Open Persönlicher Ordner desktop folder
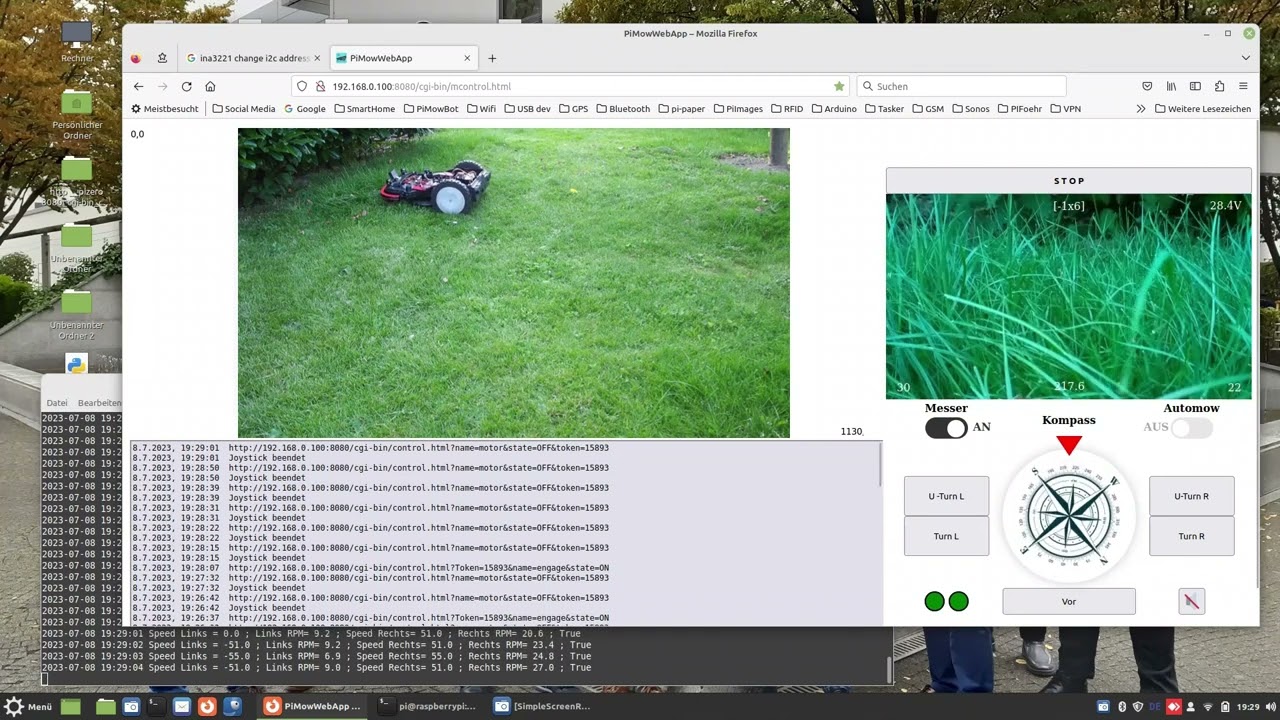 tap(77, 115)
